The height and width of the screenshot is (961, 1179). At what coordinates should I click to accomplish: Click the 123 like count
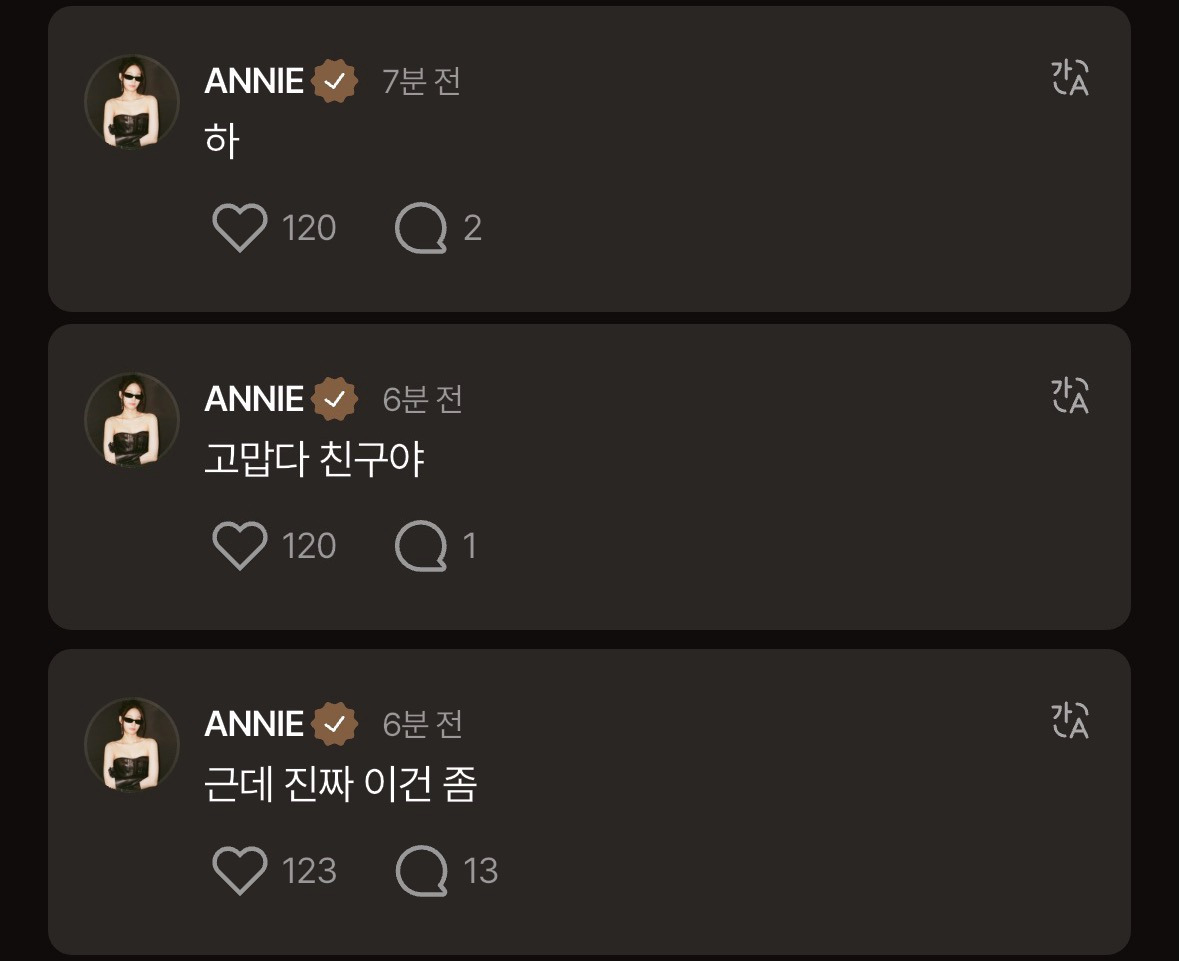[309, 870]
